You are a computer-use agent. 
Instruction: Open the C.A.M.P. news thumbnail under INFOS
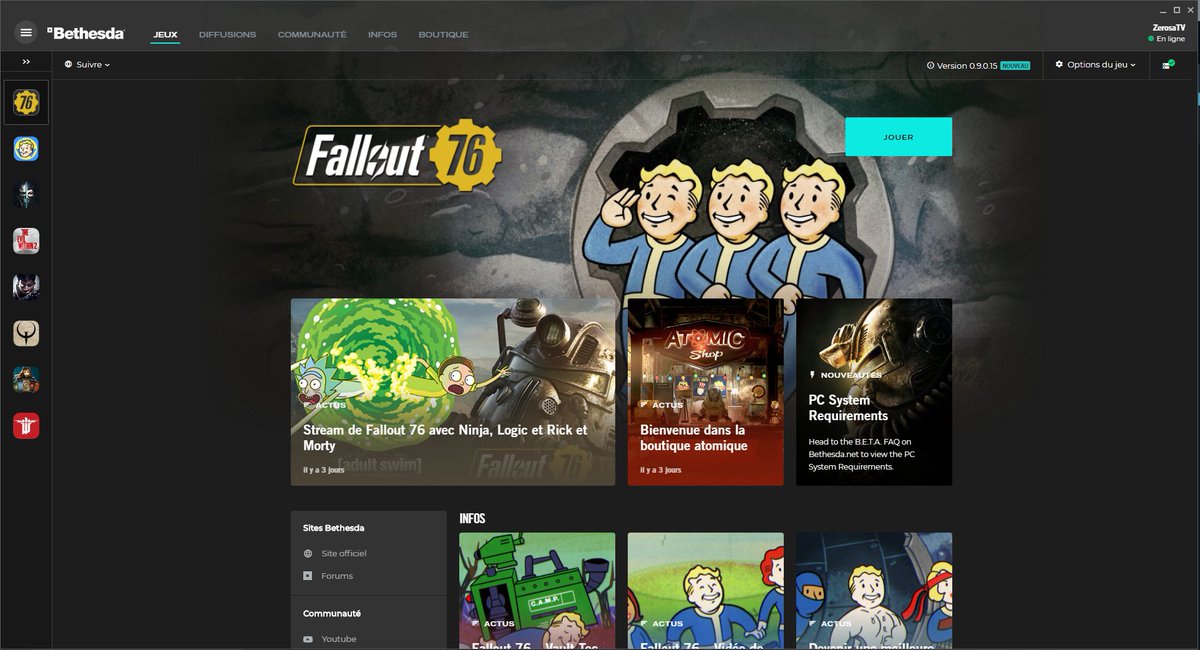[x=537, y=591]
